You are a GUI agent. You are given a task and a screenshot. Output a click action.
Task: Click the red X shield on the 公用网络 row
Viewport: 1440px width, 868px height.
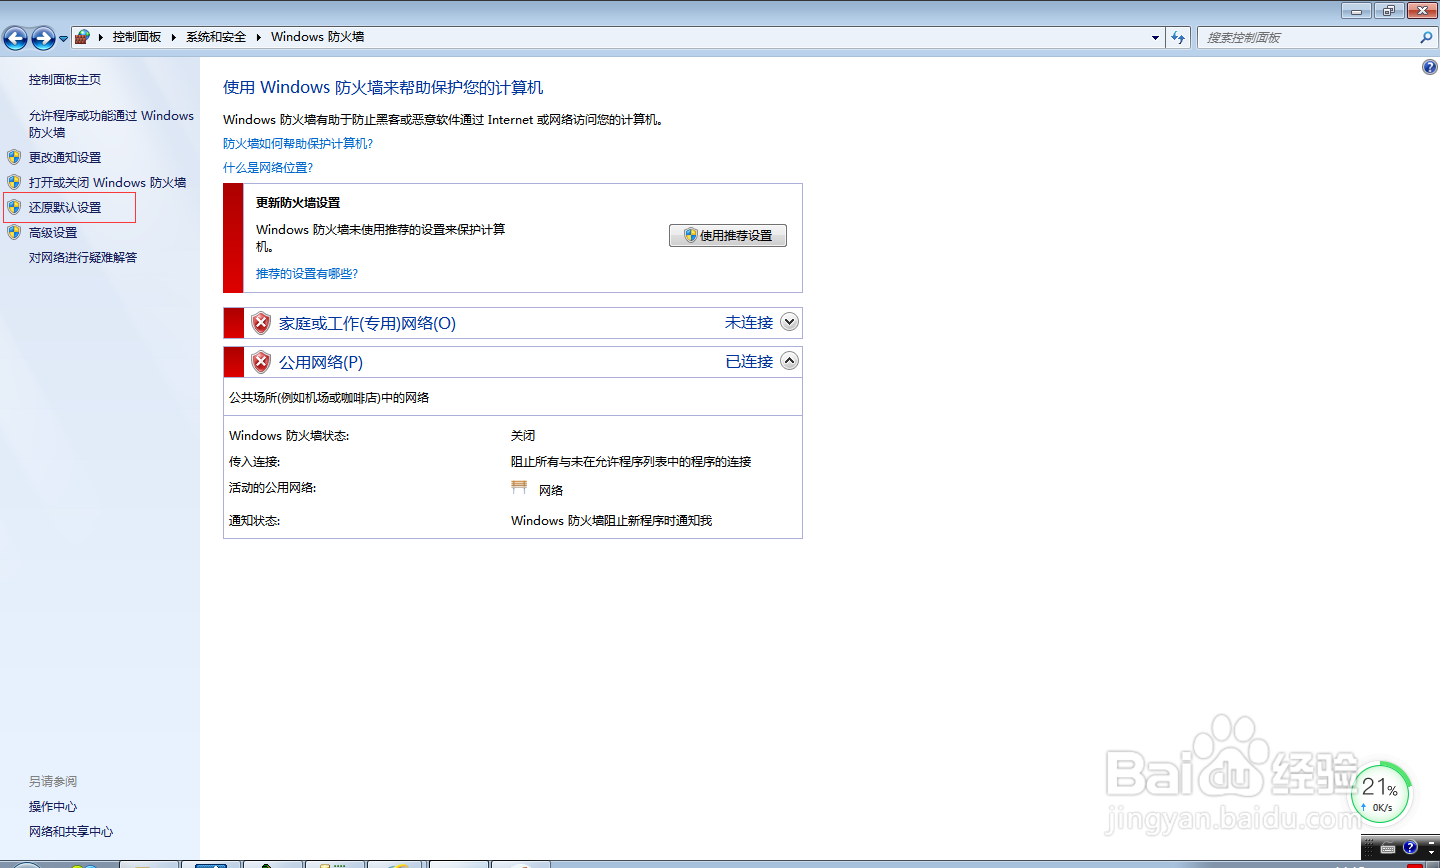pyautogui.click(x=259, y=361)
